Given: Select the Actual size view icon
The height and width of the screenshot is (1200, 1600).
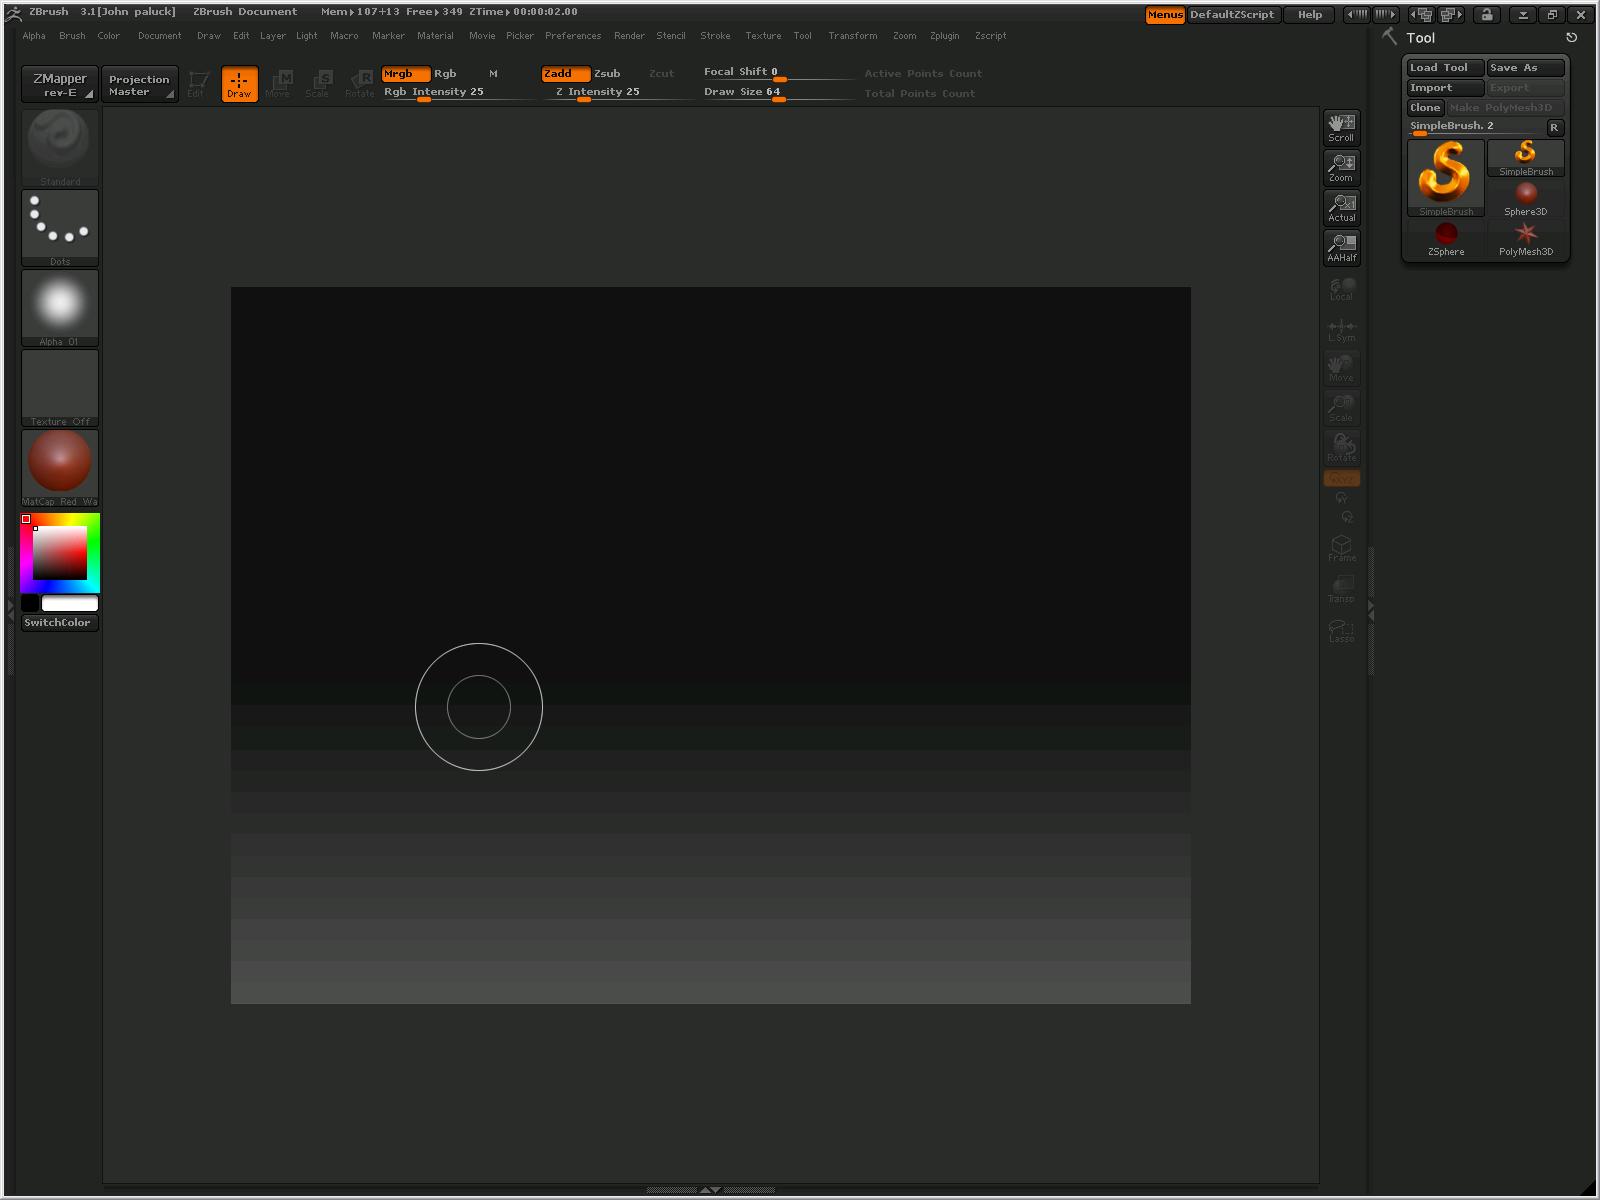Looking at the screenshot, I should [1341, 207].
